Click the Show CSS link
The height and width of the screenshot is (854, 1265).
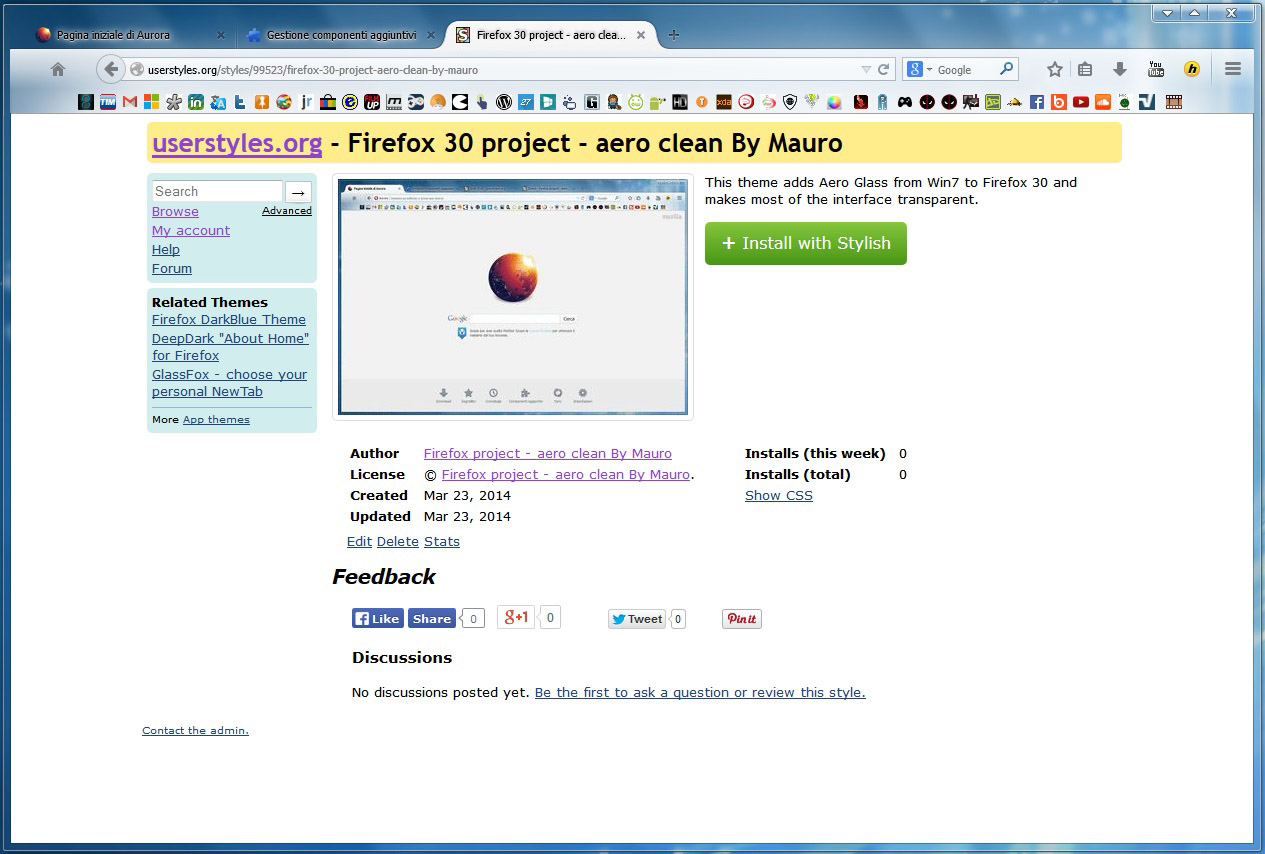point(779,496)
